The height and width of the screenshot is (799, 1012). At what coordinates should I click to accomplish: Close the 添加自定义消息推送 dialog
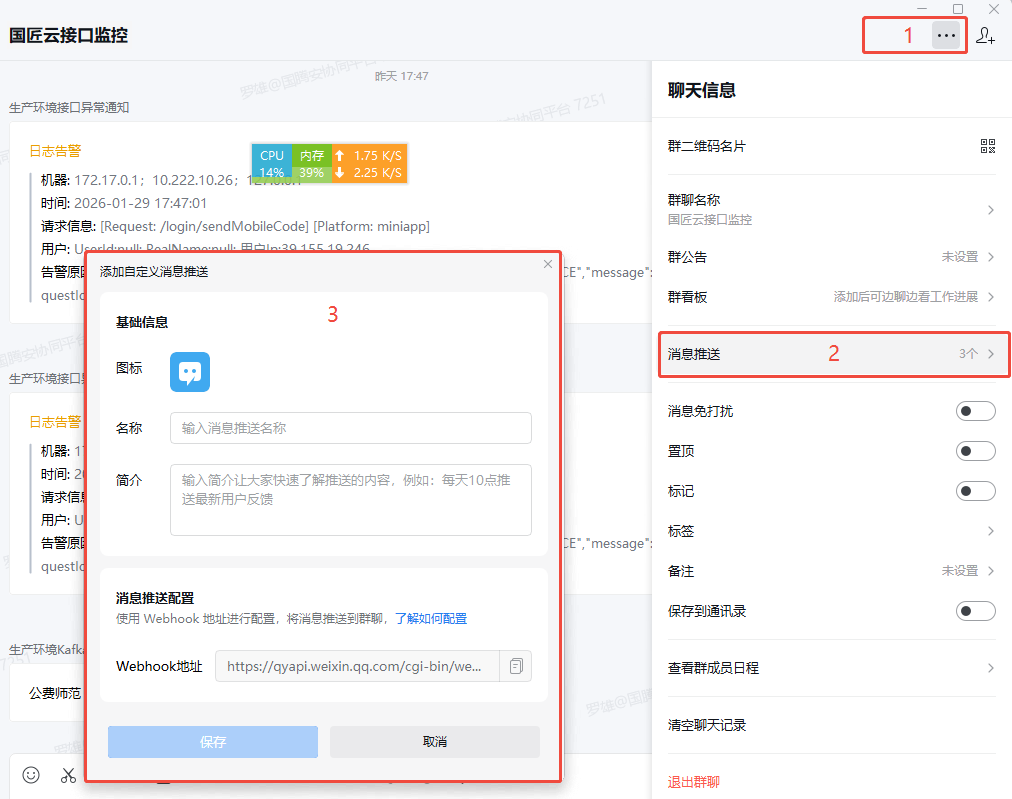coord(547,264)
